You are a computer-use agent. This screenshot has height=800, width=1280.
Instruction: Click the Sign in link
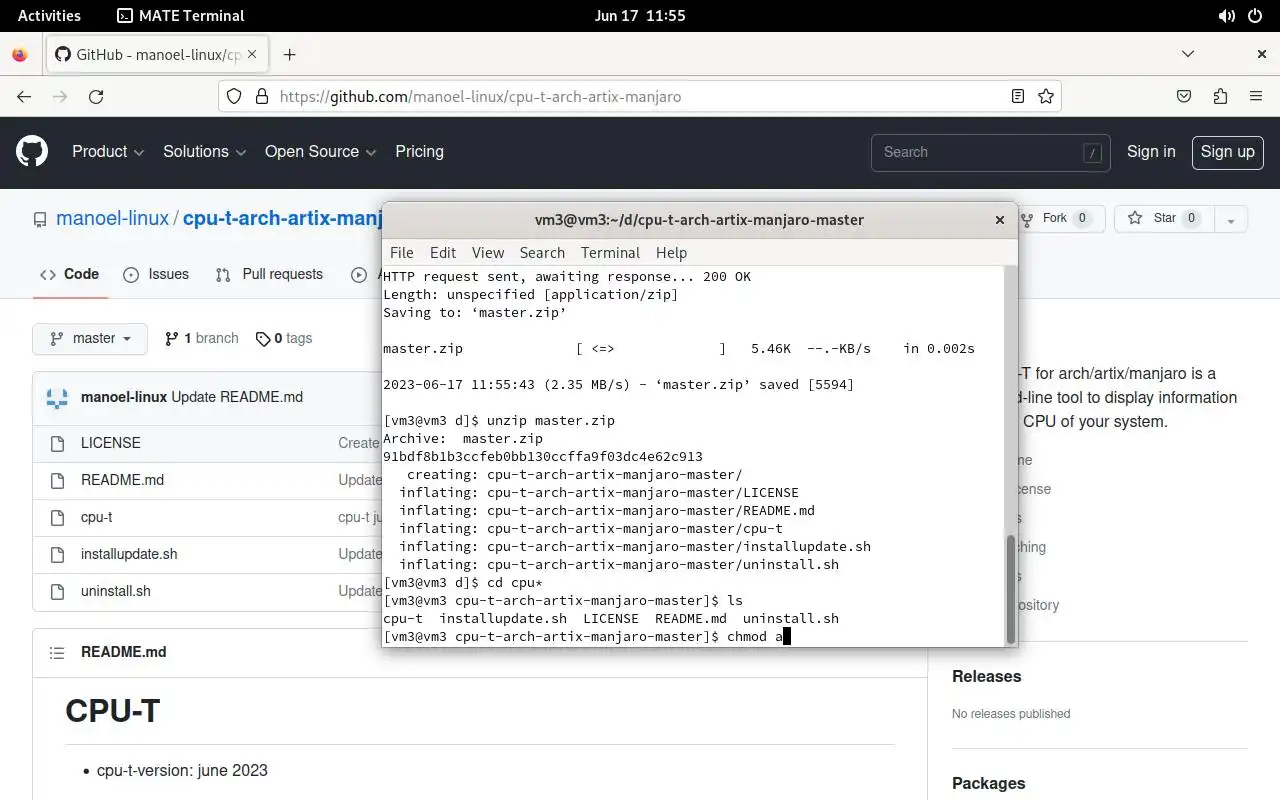pos(1151,152)
